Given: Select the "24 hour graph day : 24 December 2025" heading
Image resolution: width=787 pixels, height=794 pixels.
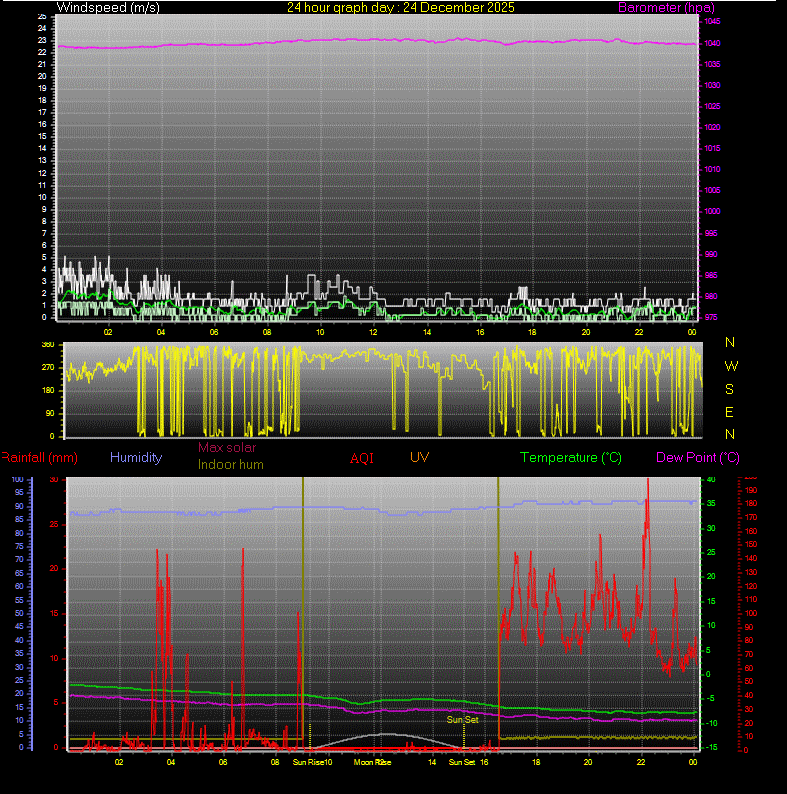Looking at the screenshot, I should (401, 8).
